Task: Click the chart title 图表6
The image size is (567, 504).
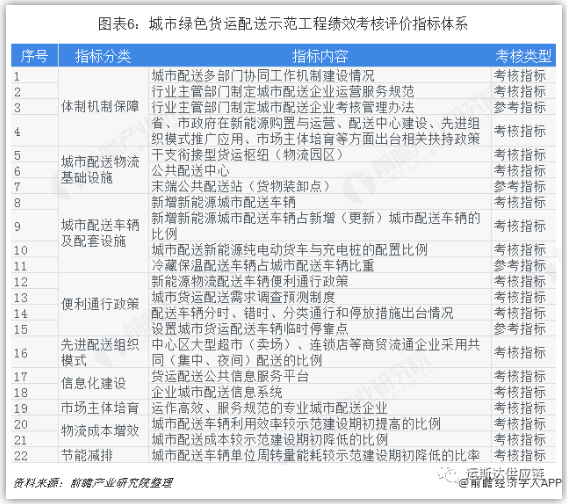Action: pyautogui.click(x=283, y=24)
